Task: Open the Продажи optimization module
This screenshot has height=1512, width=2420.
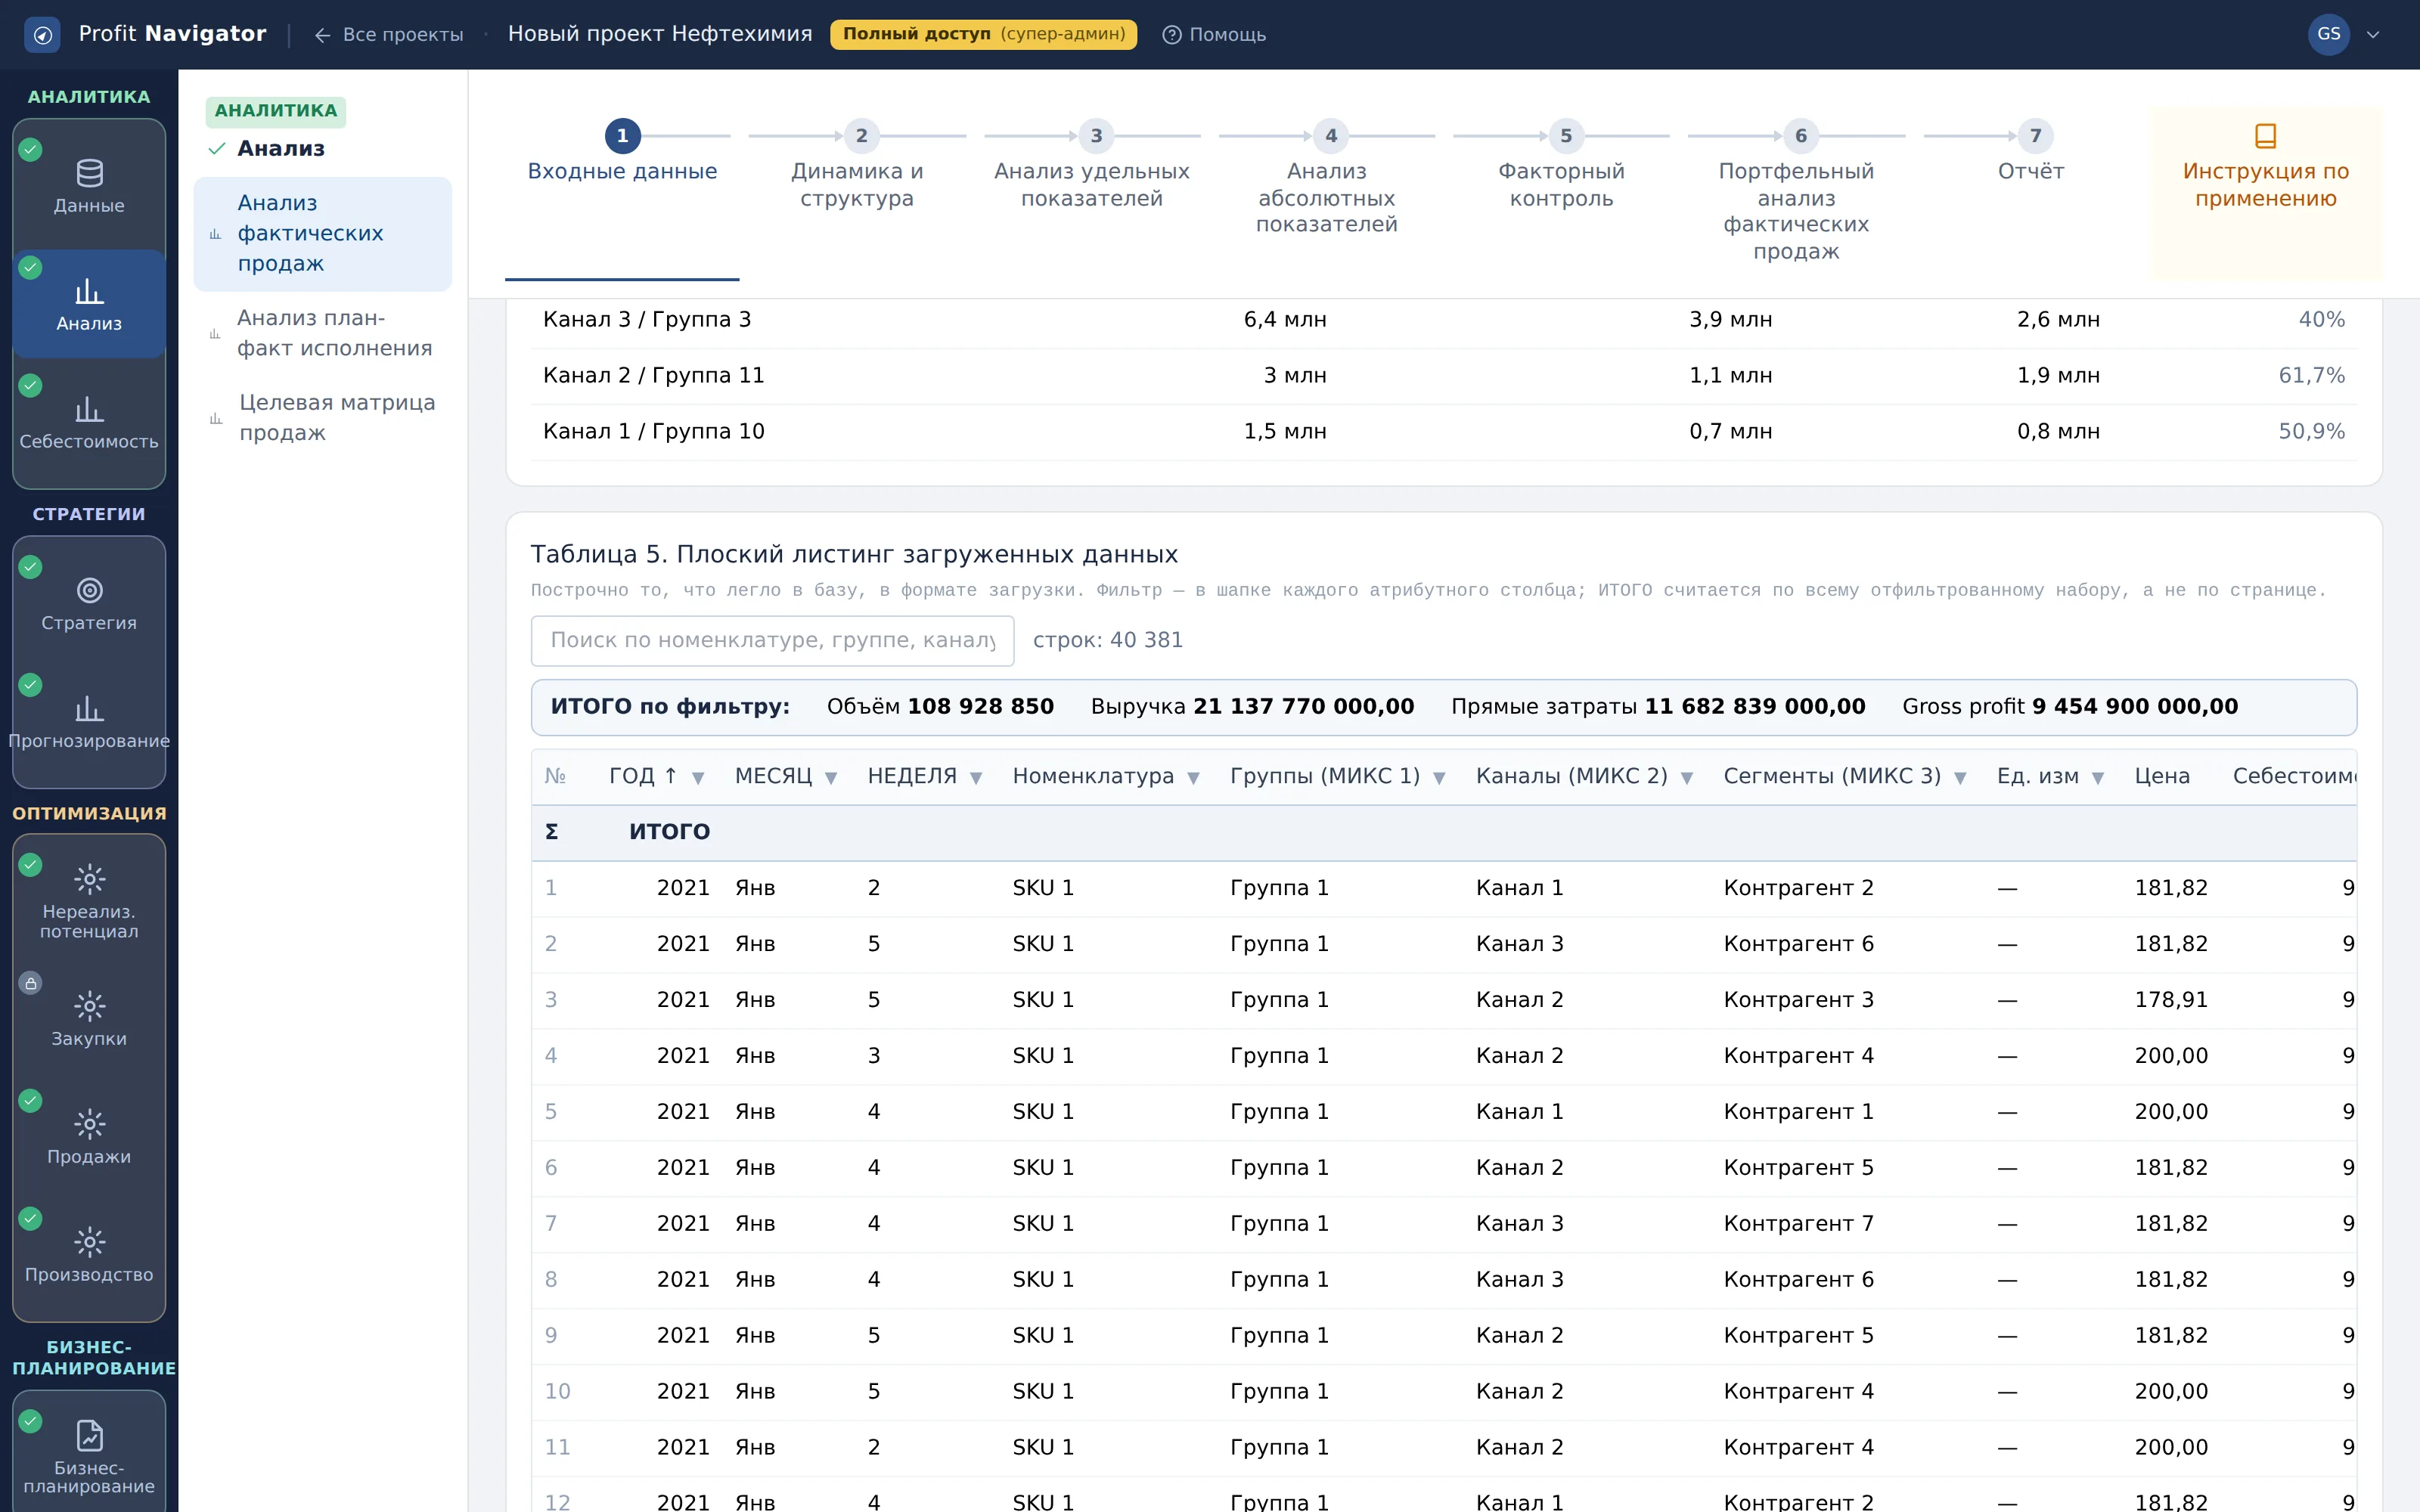Action: click(89, 1136)
